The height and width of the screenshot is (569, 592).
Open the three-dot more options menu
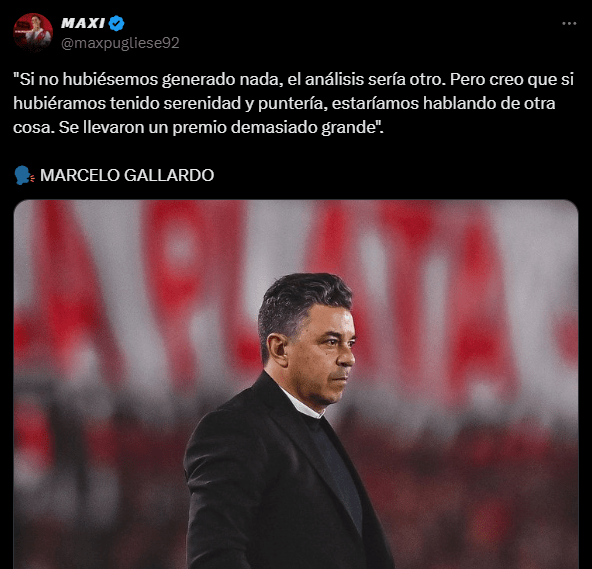(x=569, y=23)
